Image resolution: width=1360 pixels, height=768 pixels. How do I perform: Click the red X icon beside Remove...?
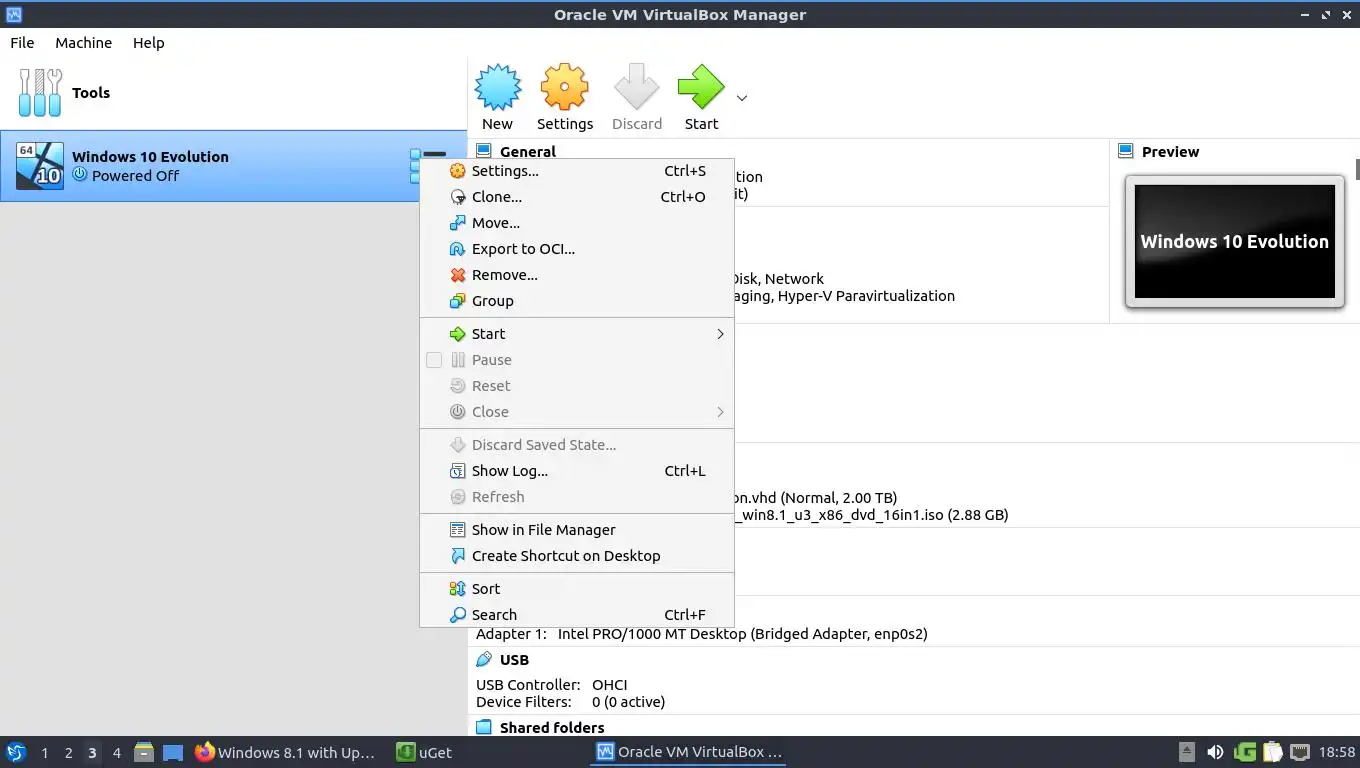[457, 275]
